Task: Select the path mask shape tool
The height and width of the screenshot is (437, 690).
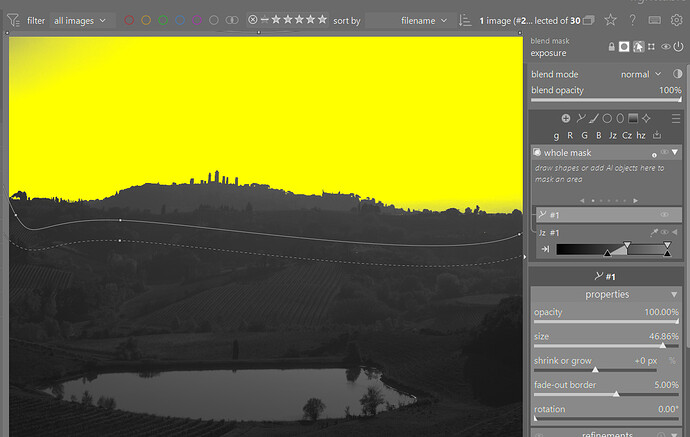Action: click(581, 118)
